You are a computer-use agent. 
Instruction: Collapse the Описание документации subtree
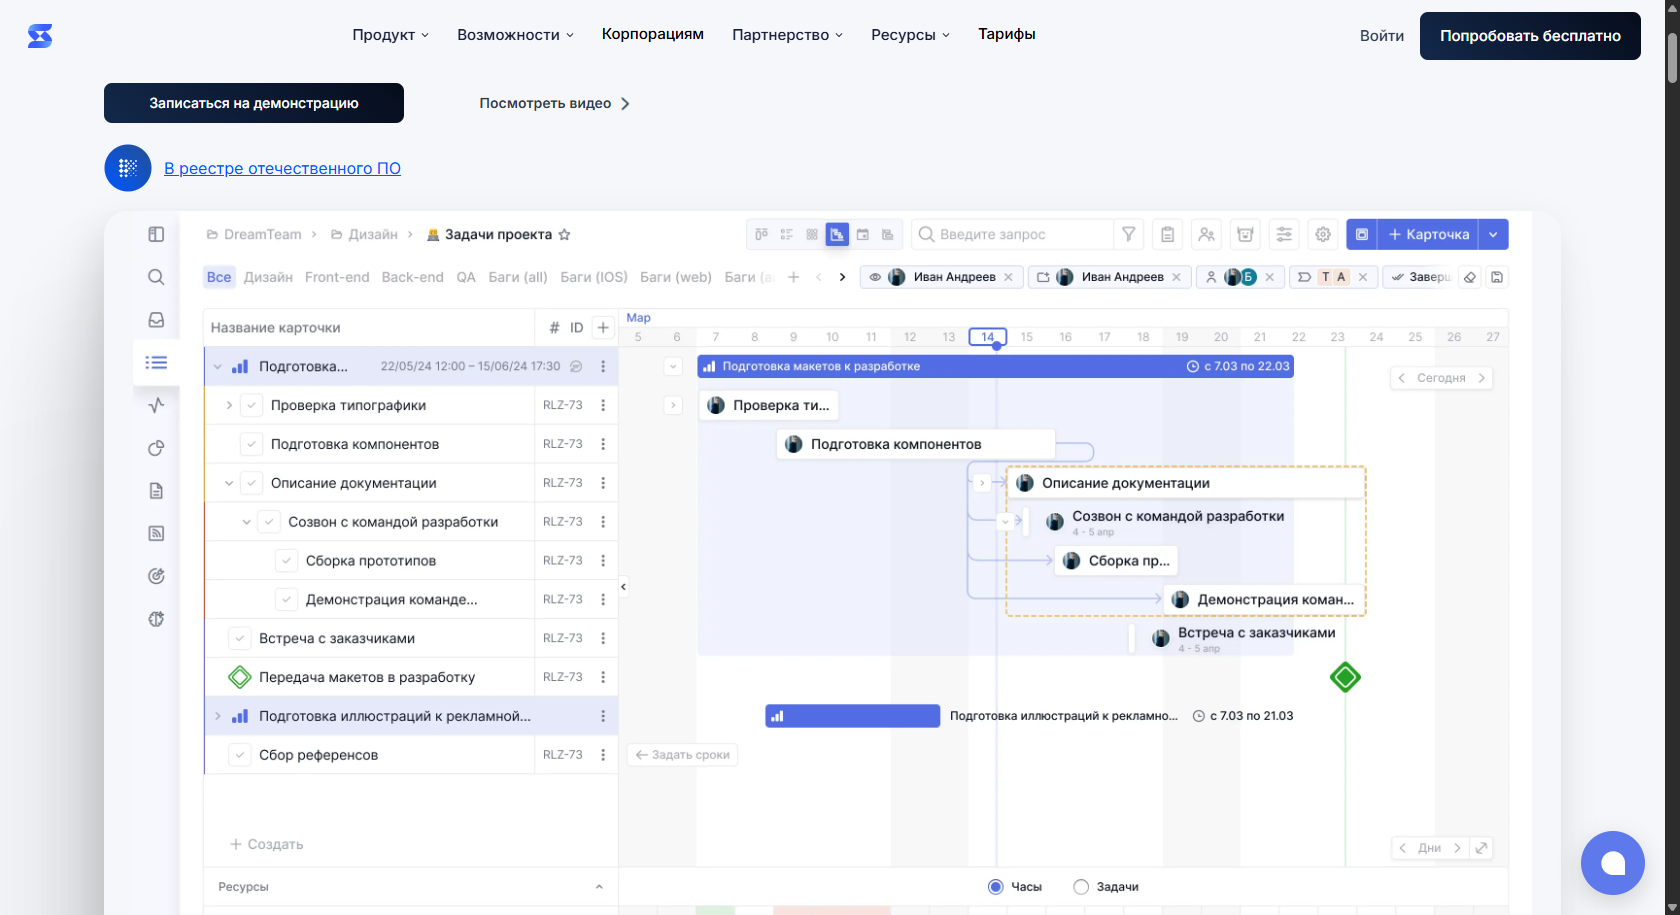pyautogui.click(x=229, y=483)
